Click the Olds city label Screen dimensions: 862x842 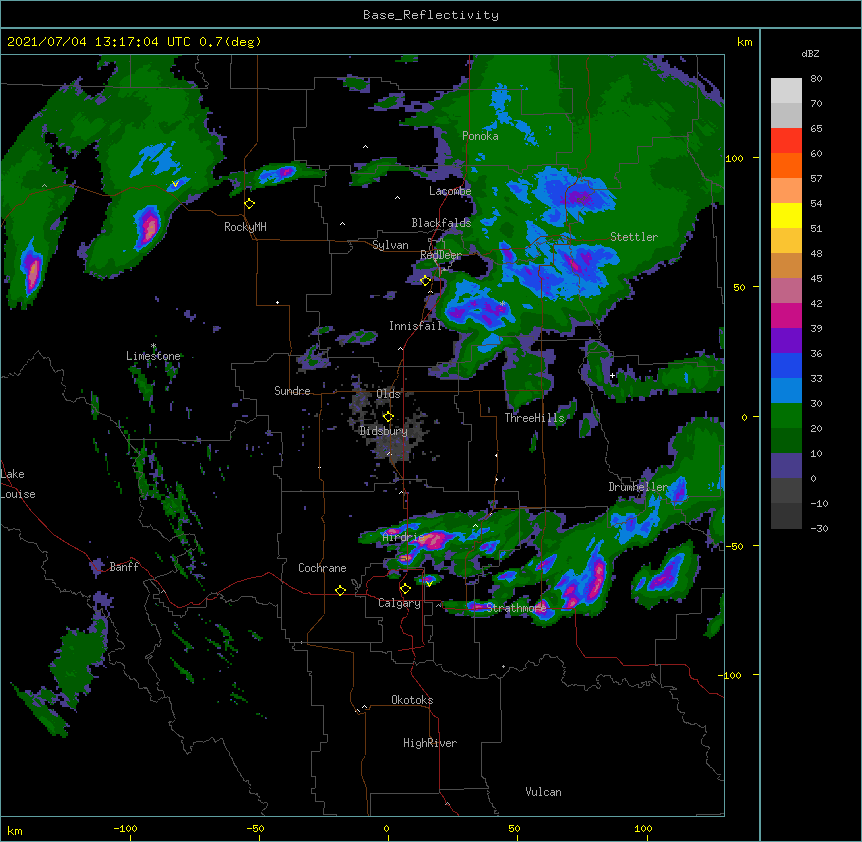388,394
